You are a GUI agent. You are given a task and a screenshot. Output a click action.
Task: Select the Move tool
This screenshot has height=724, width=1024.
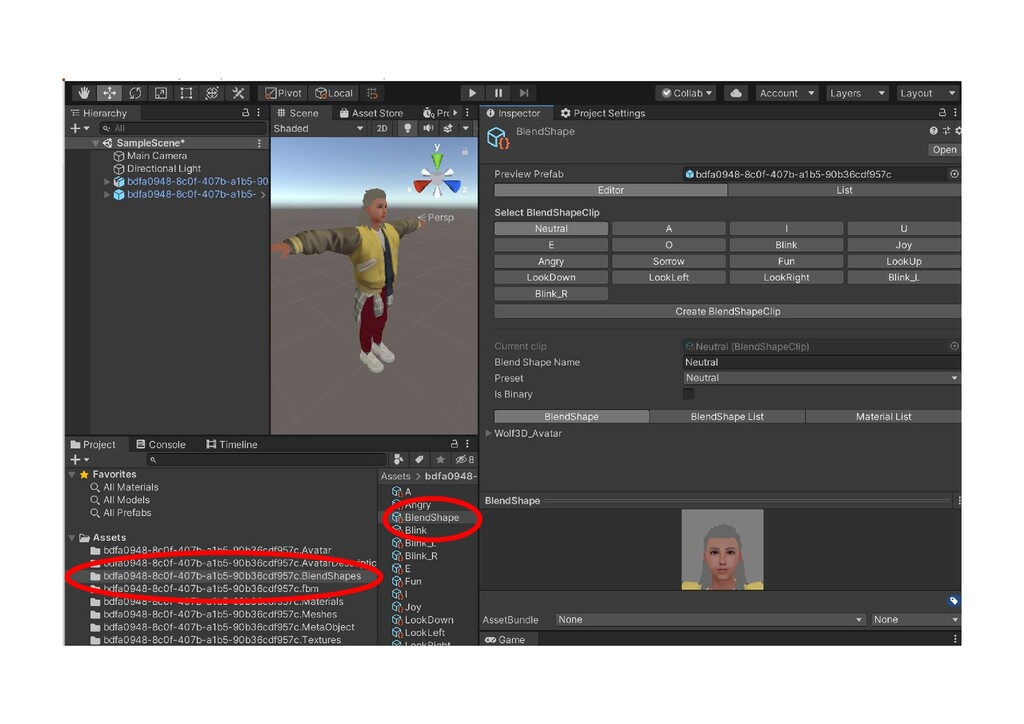pyautogui.click(x=109, y=93)
